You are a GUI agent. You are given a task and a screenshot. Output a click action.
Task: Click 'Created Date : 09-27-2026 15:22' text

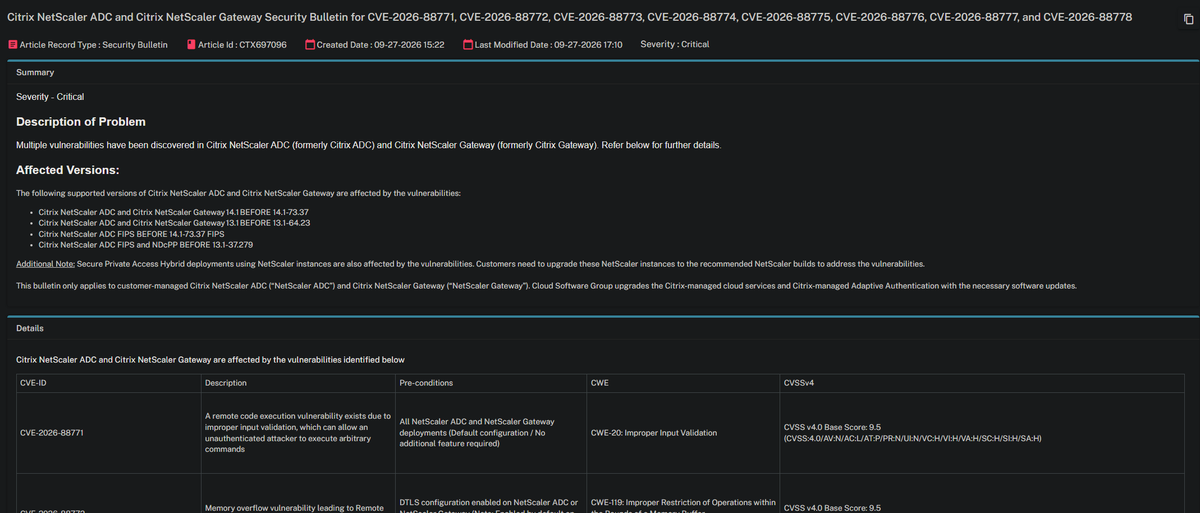(380, 45)
